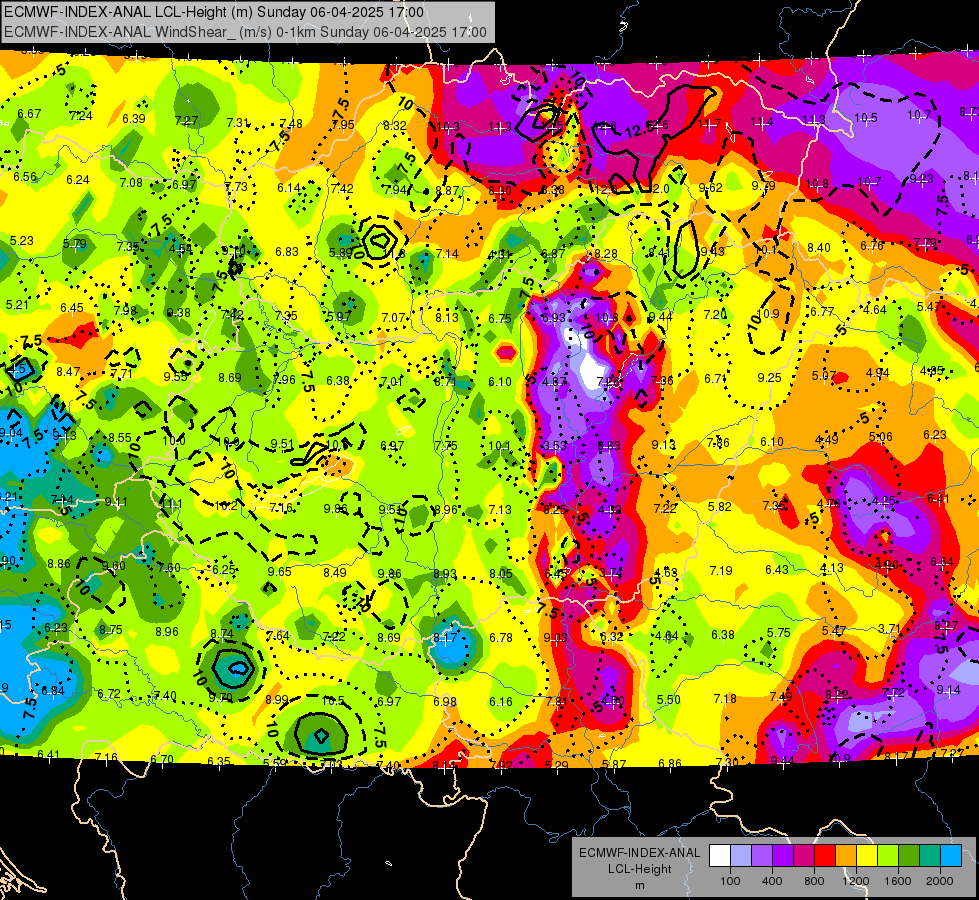Click the map value 7.19
The height and width of the screenshot is (900, 979).
click(x=721, y=570)
